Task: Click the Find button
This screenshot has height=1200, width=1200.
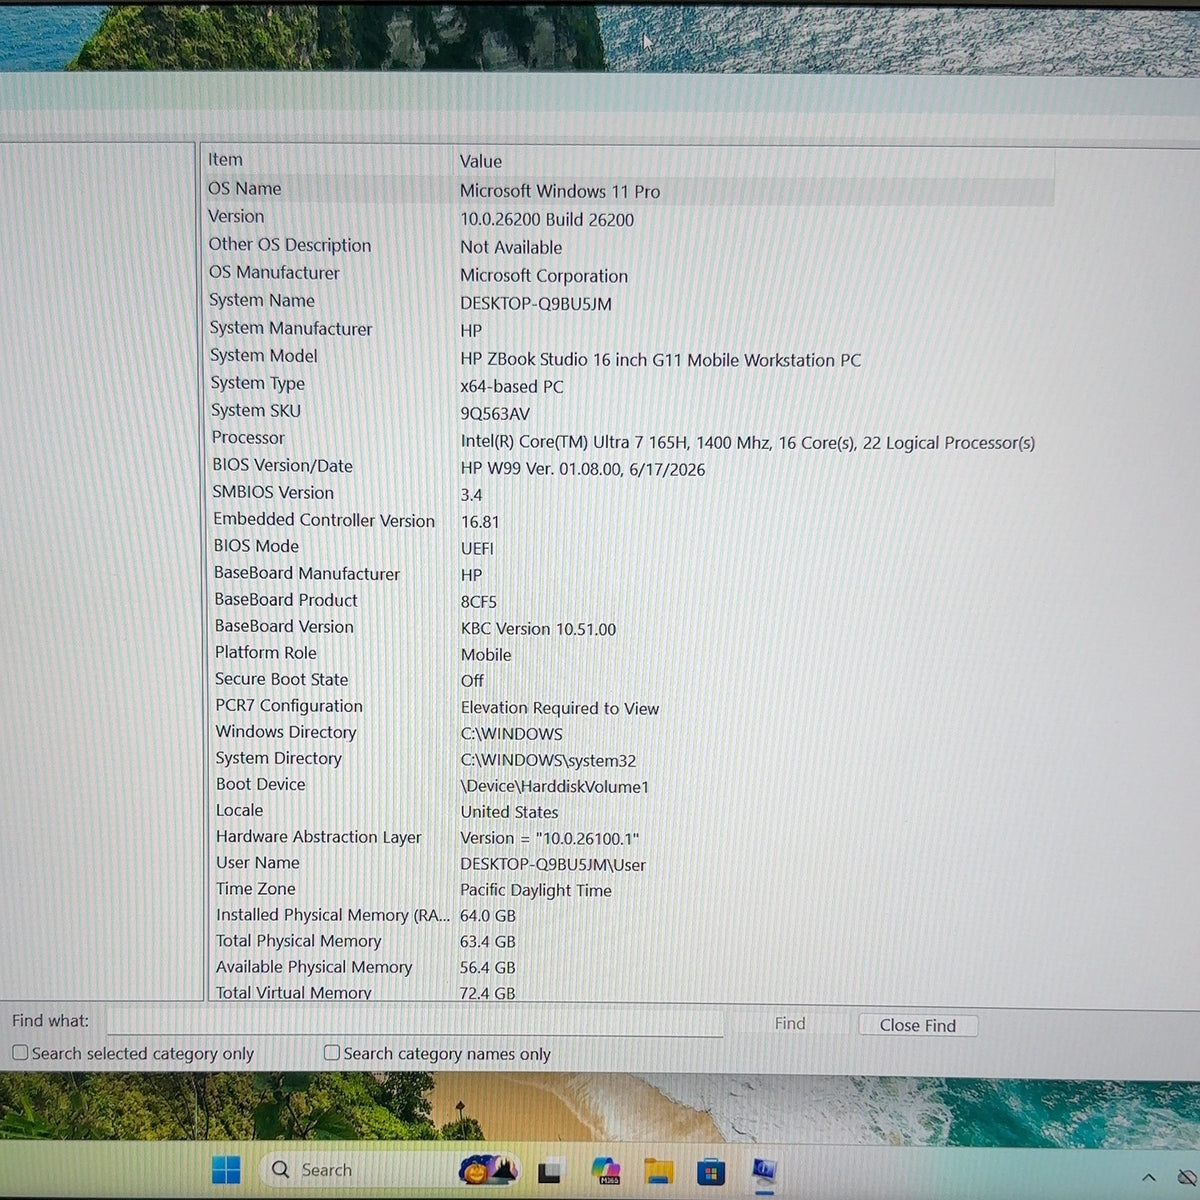Action: 790,1023
